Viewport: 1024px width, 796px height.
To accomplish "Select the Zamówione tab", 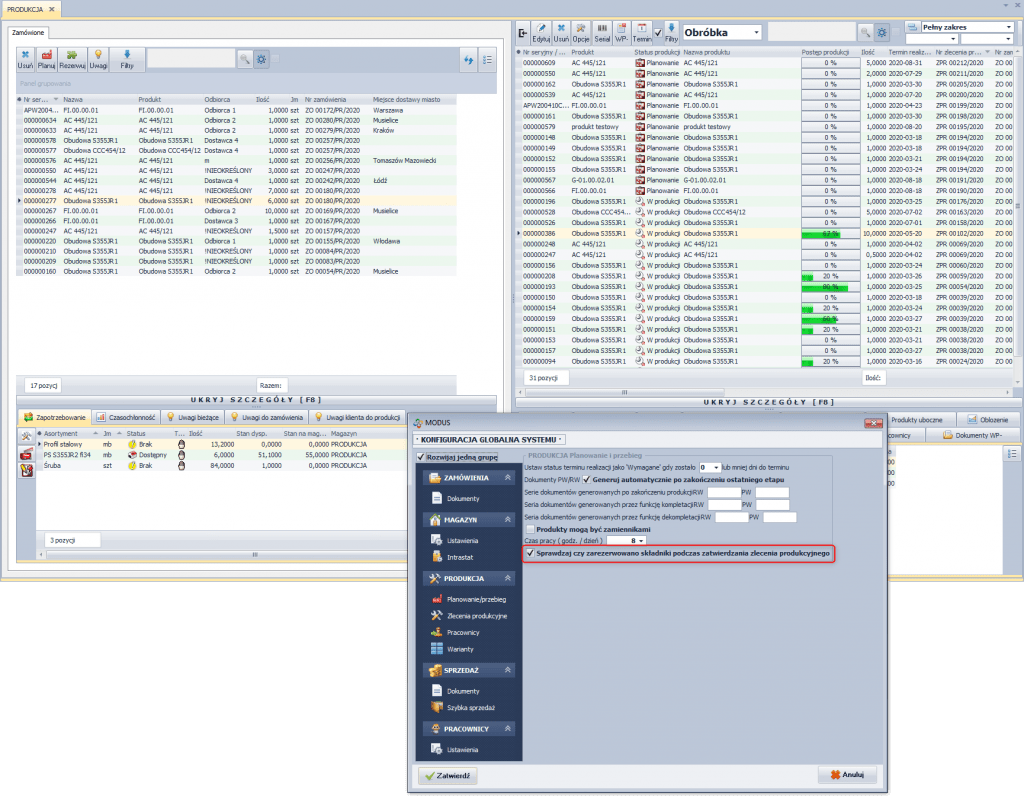I will click(28, 32).
